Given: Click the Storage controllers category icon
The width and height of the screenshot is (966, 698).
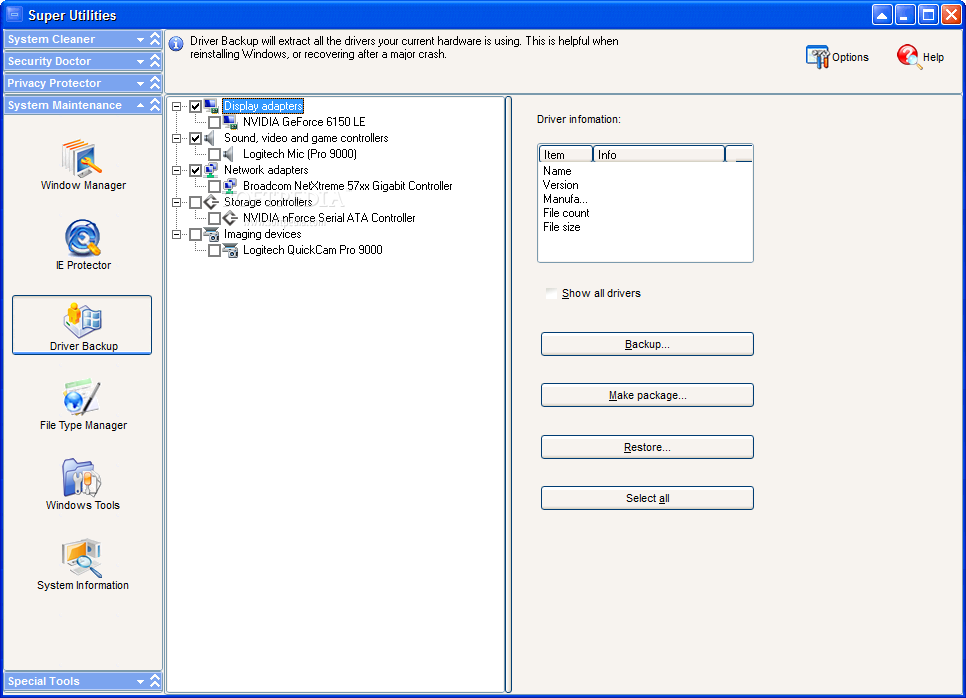Looking at the screenshot, I should pyautogui.click(x=211, y=202).
